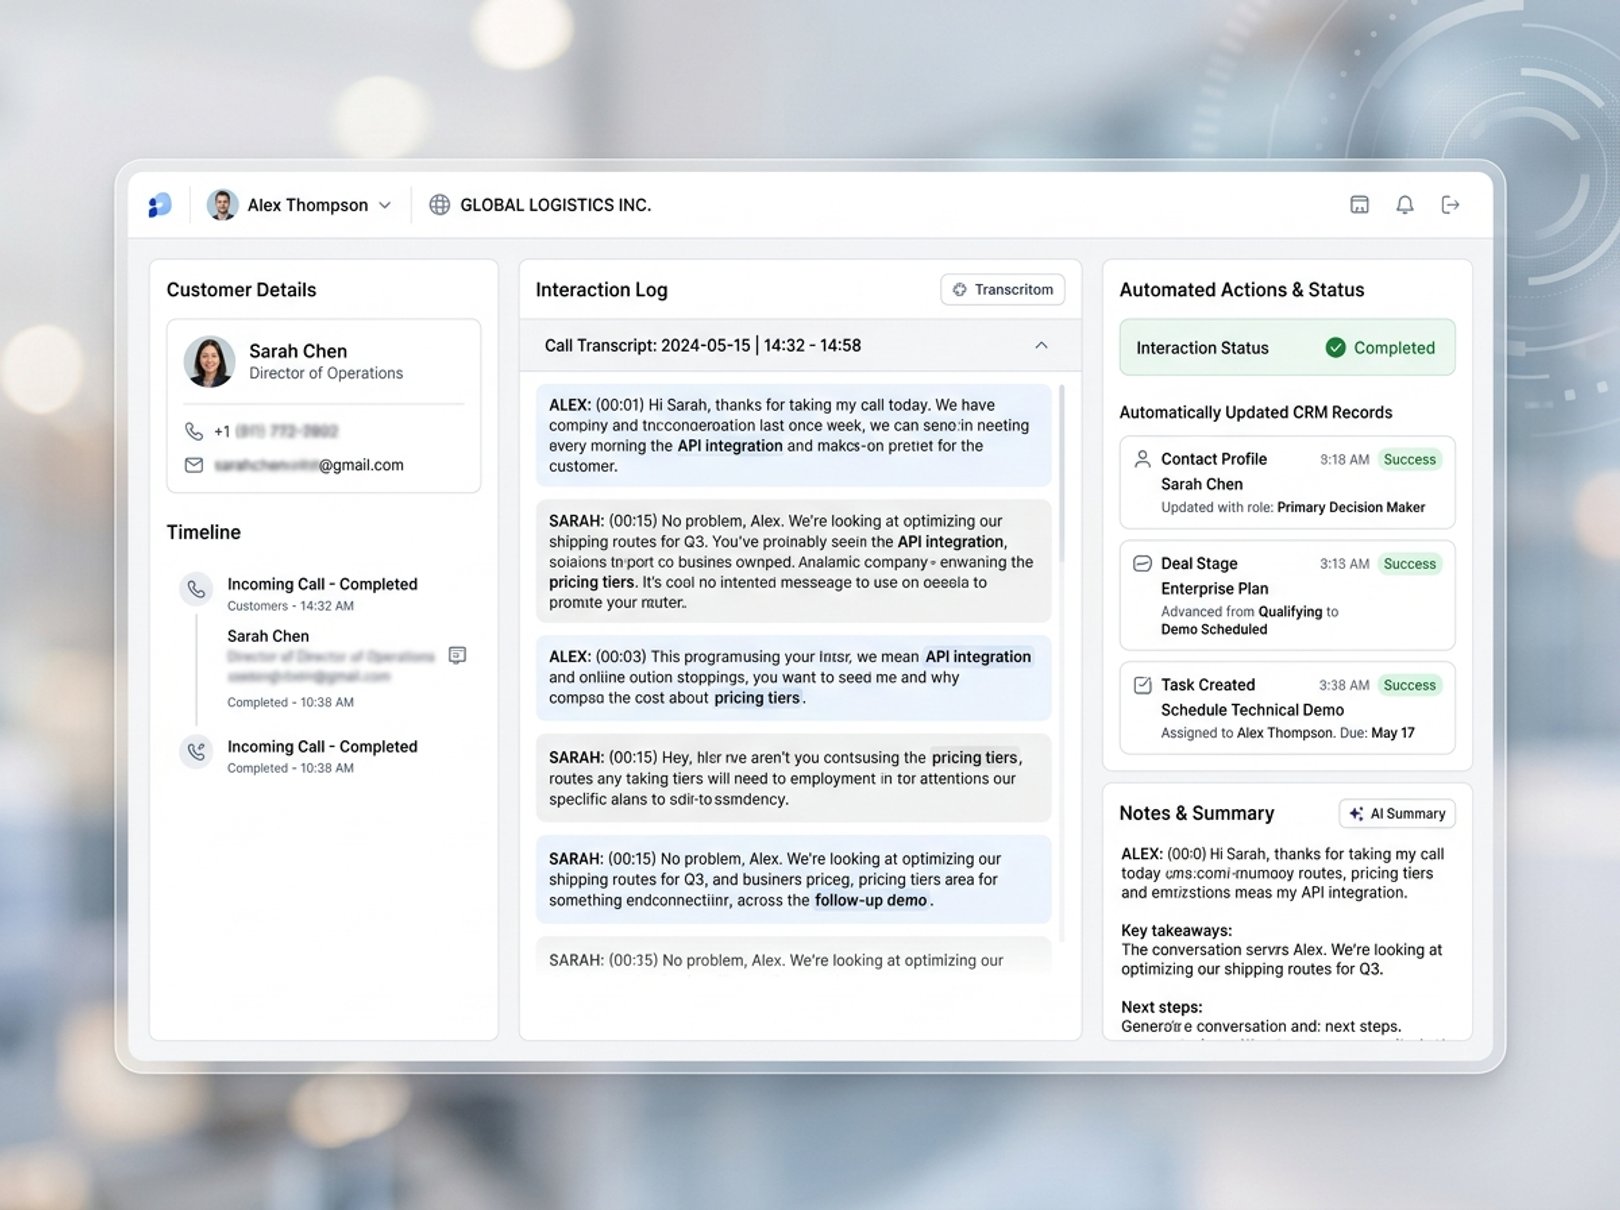Click Sarah Chen's profile photo
This screenshot has height=1210, width=1620.
[208, 360]
